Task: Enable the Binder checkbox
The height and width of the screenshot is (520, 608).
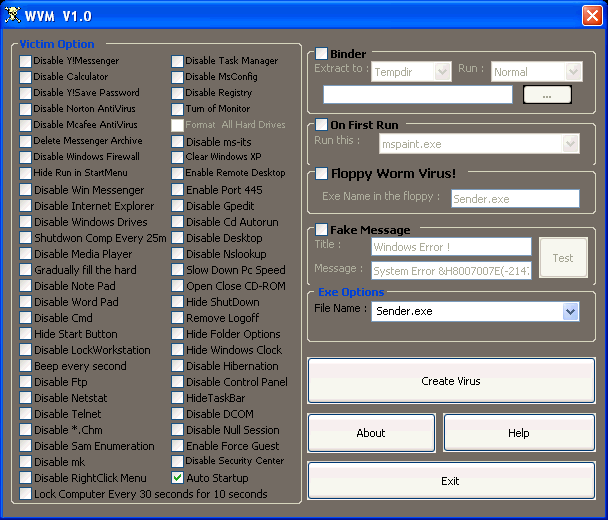Action: (x=322, y=54)
